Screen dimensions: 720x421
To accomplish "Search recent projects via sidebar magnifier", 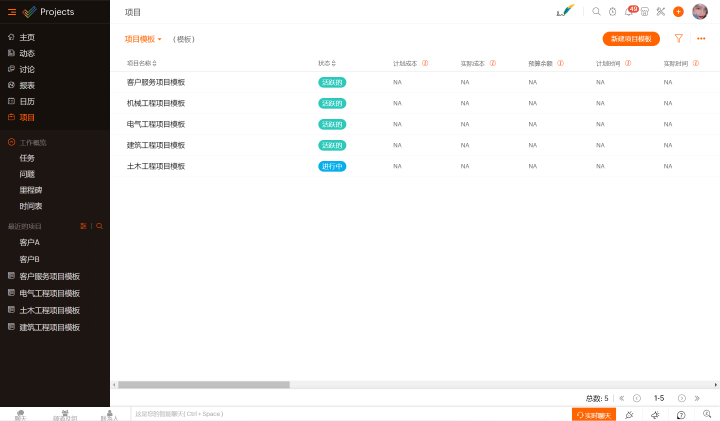I will (x=99, y=226).
